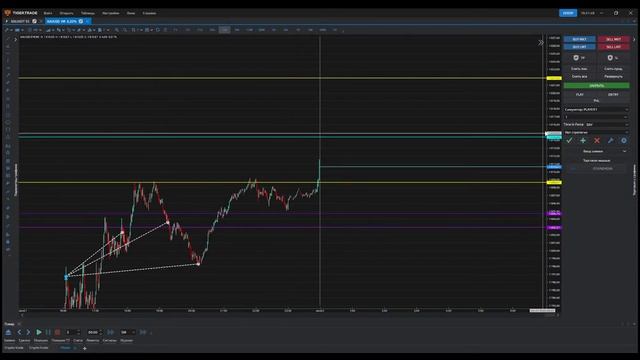The image size is (640, 360).
Task: Add a workspace with the plus icon
Action: [x=84, y=349]
